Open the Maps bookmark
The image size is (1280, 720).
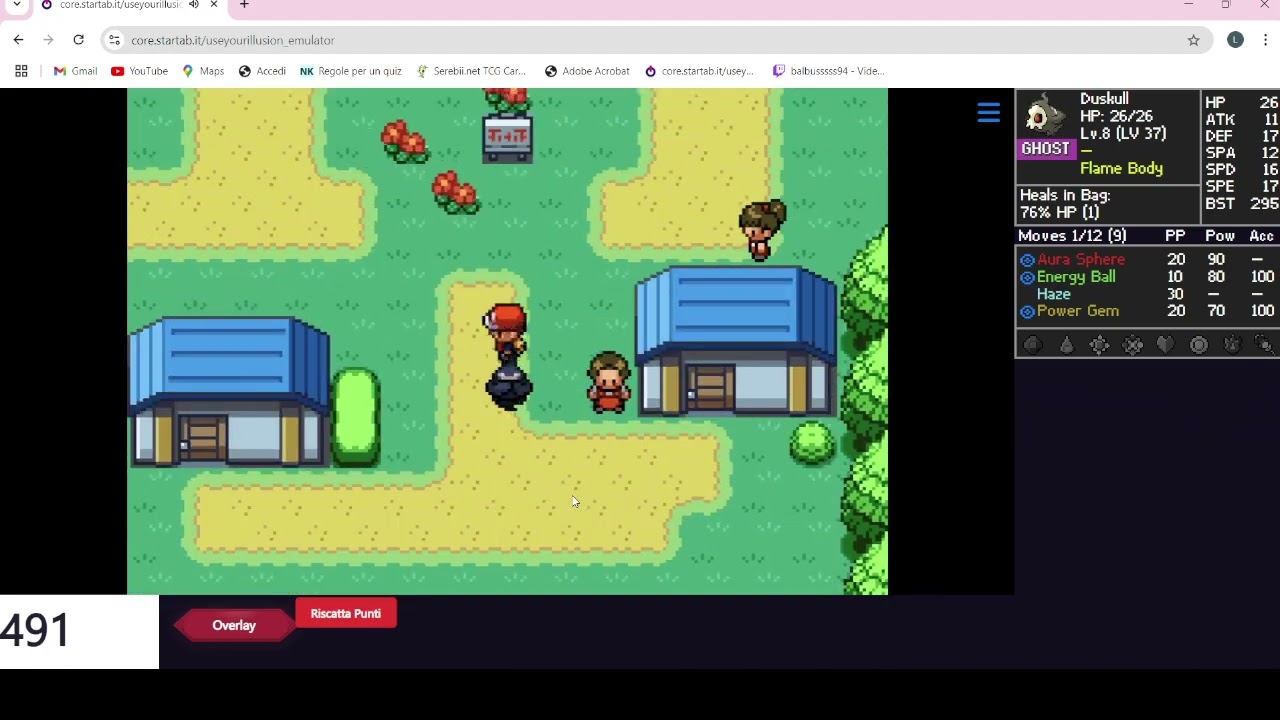click(202, 71)
